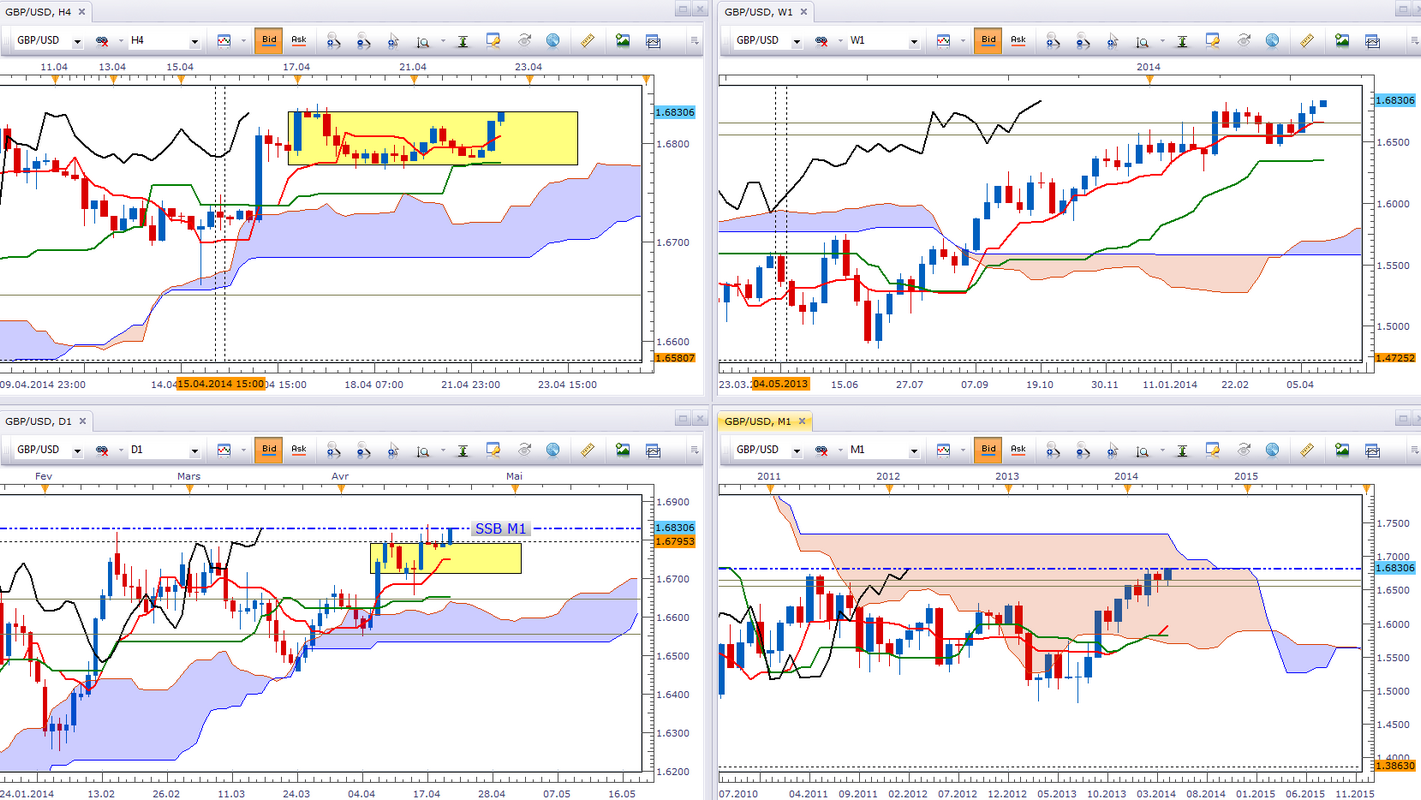Select the GBP/USD, D1 tab
The image size is (1421, 800).
(x=38, y=421)
